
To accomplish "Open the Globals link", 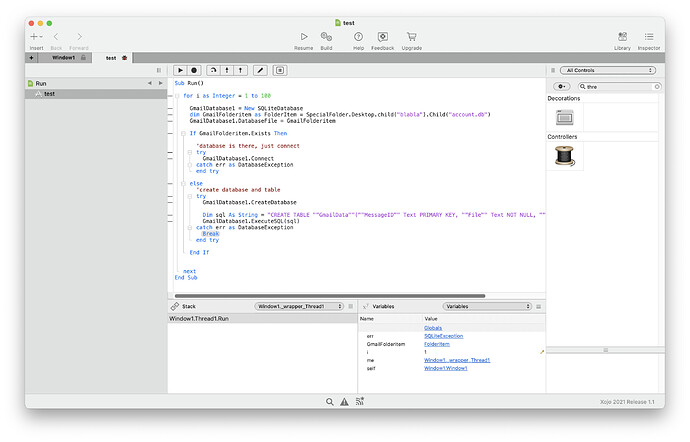I will (x=433, y=328).
